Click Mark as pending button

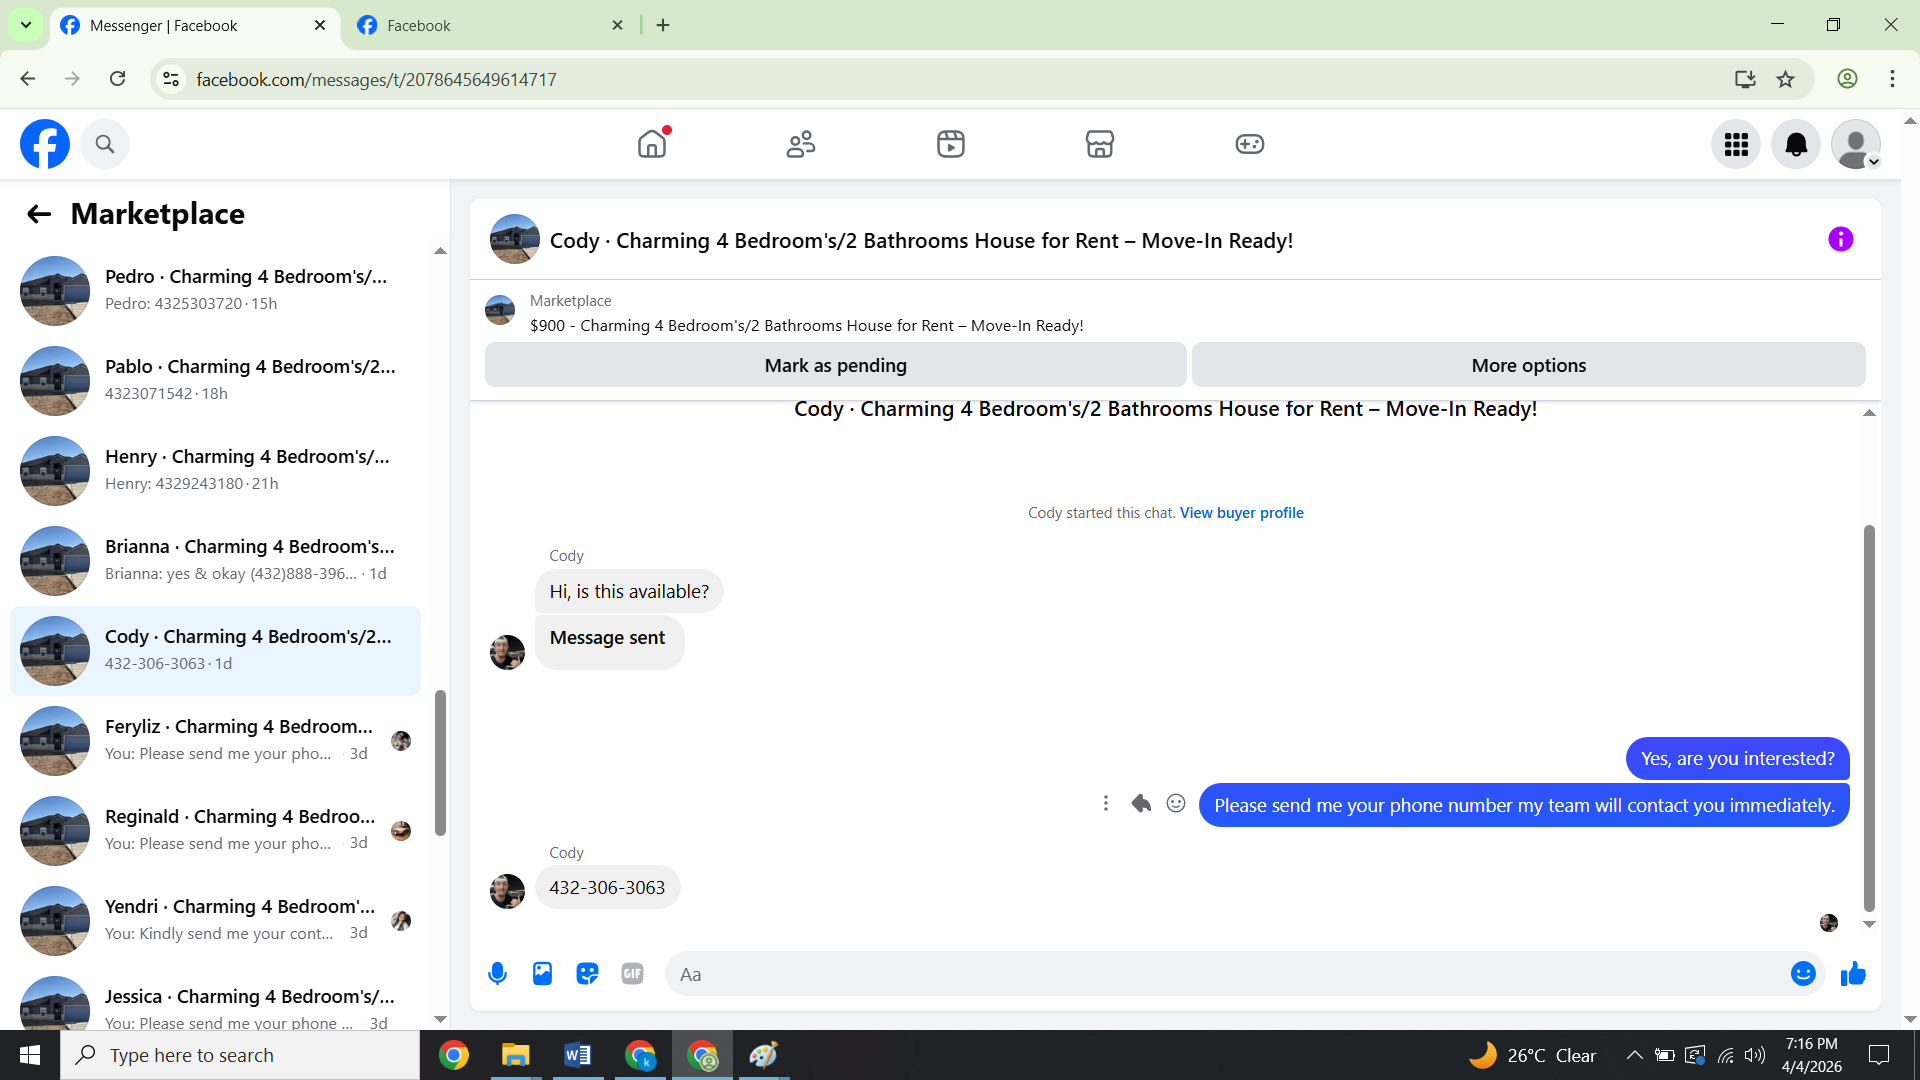835,366
